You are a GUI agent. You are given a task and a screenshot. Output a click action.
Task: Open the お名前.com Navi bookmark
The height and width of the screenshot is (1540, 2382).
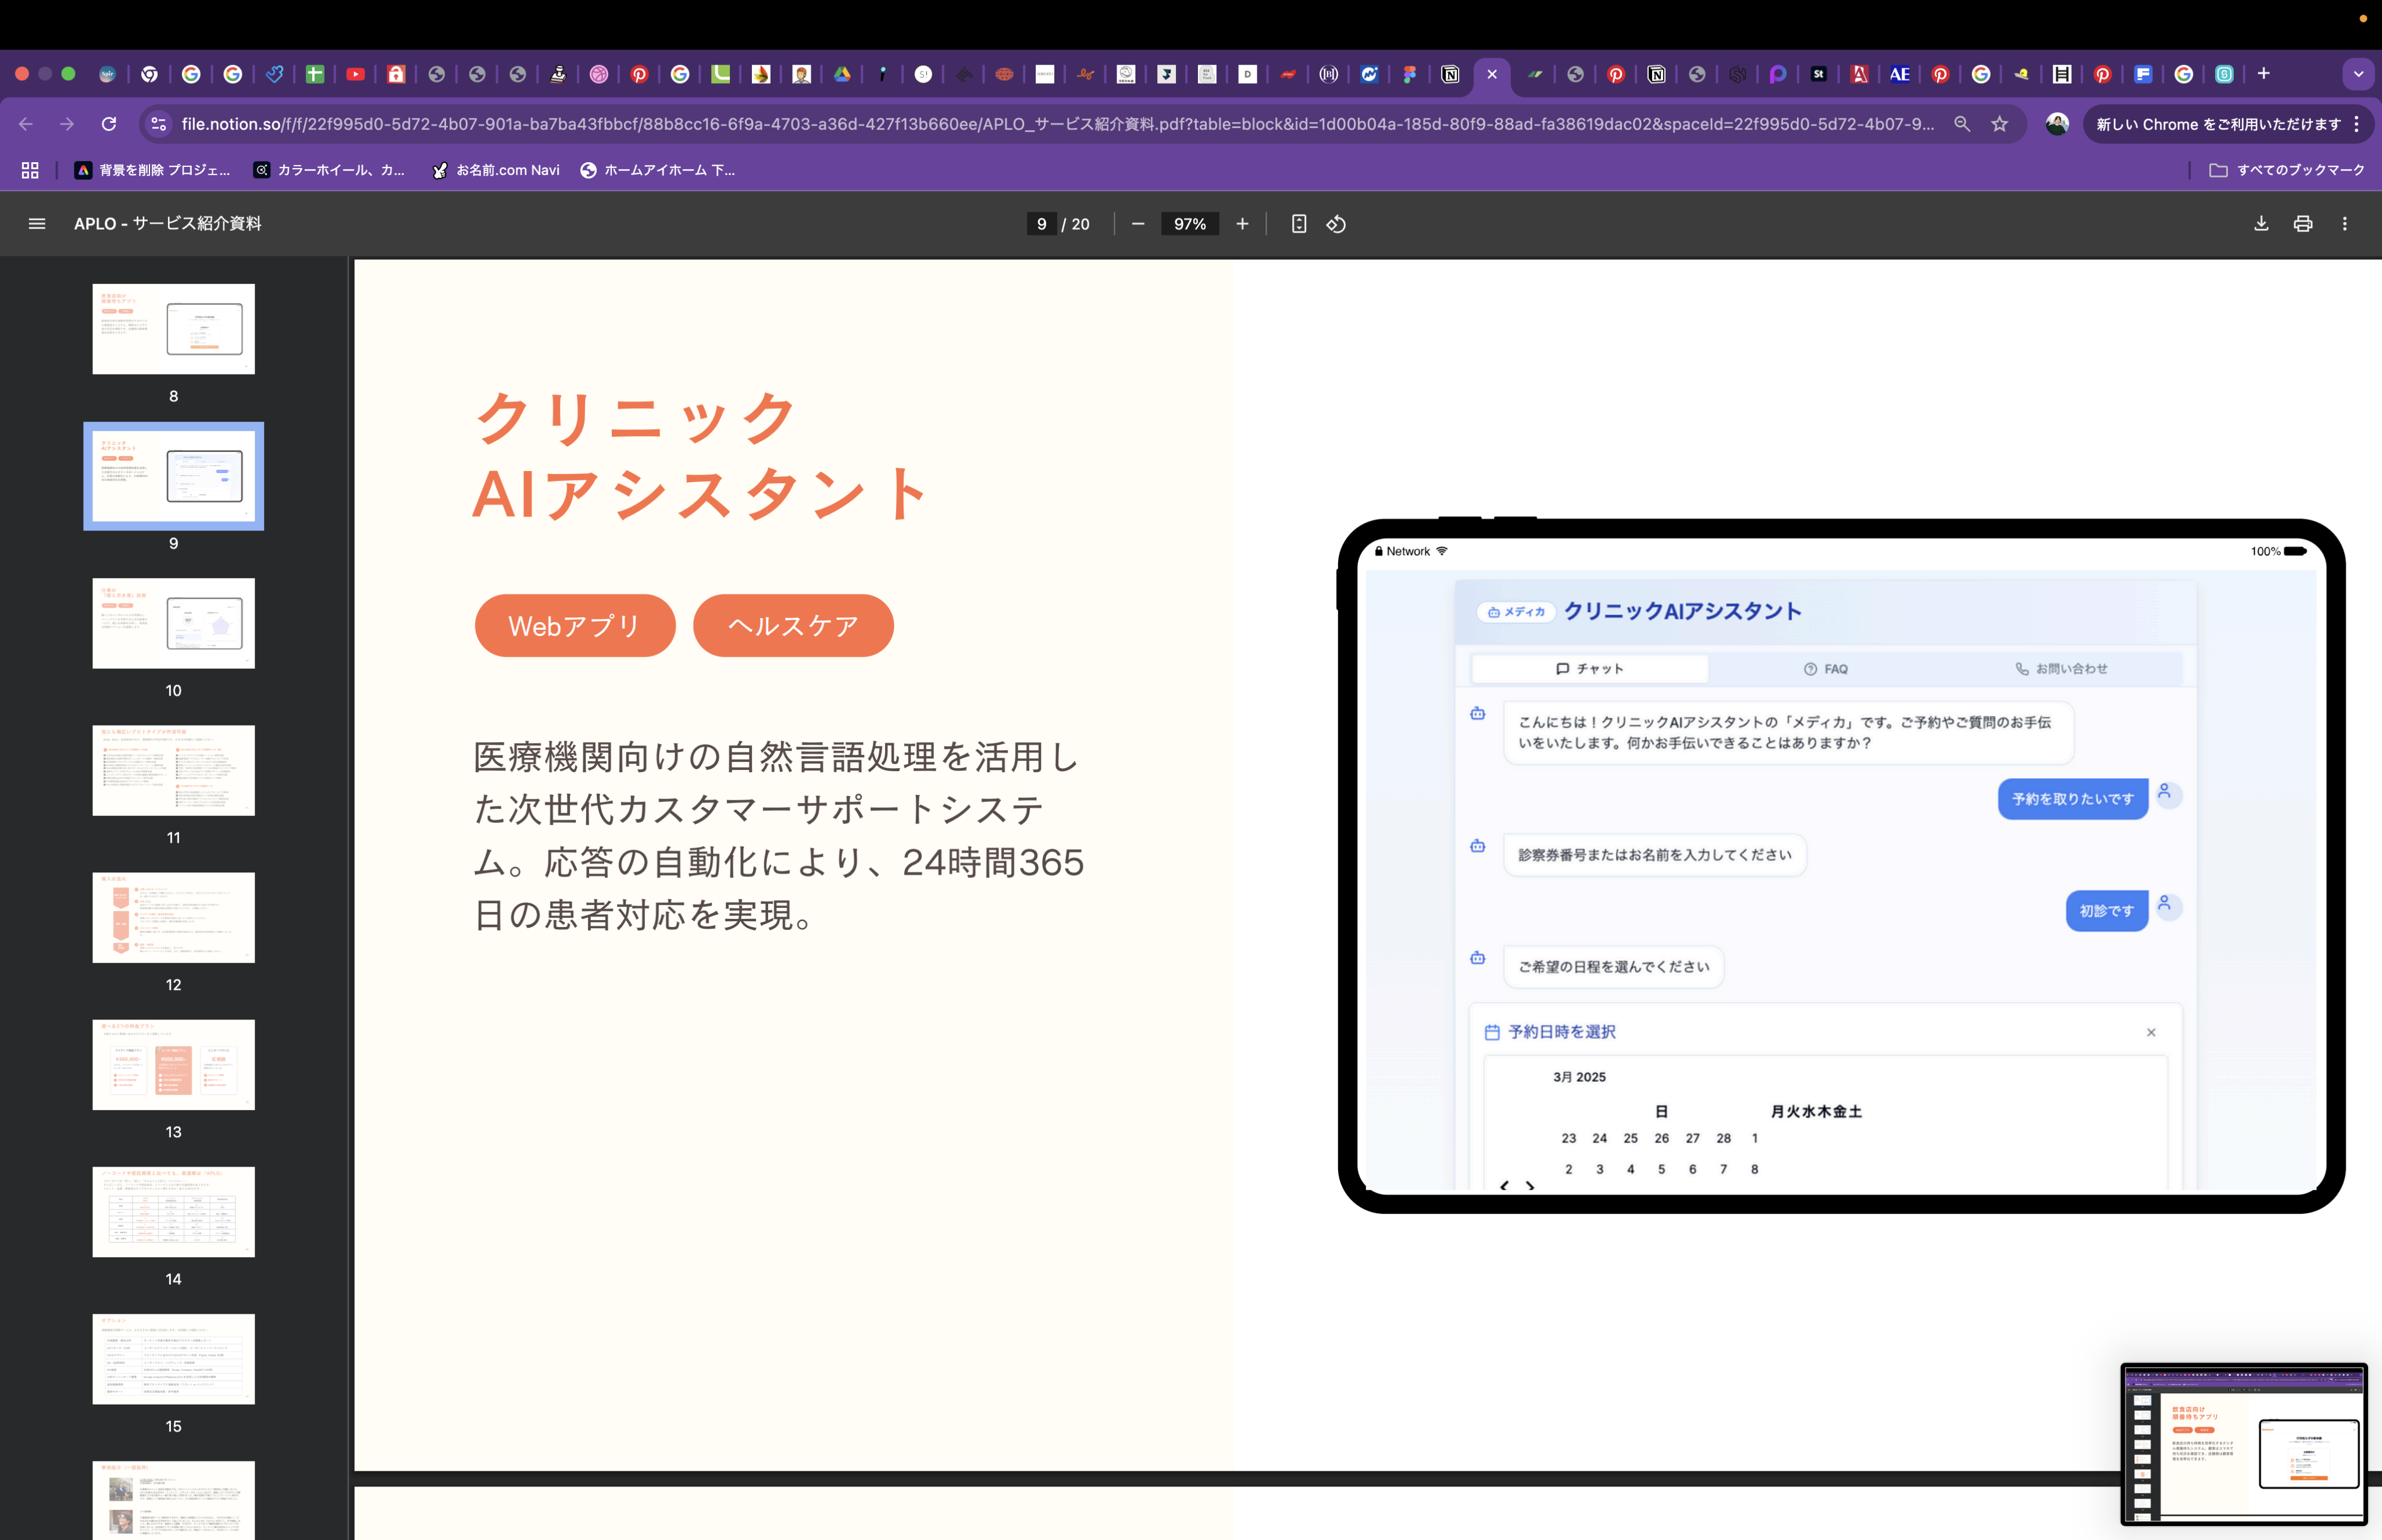click(496, 170)
